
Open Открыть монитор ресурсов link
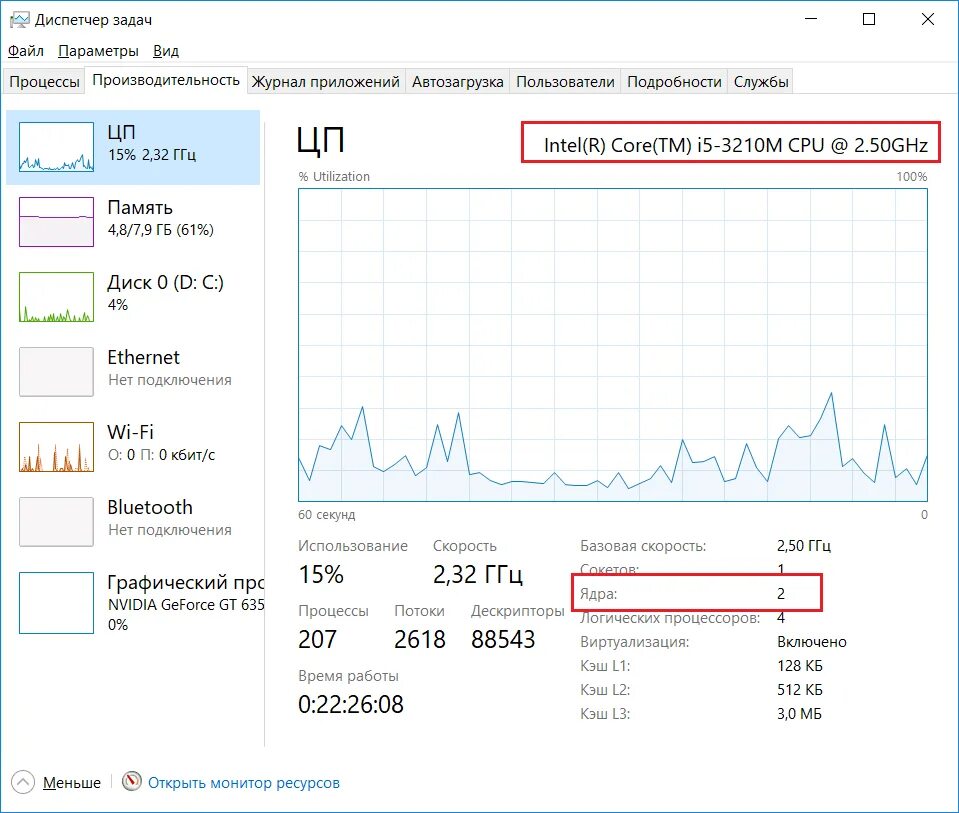[x=243, y=782]
